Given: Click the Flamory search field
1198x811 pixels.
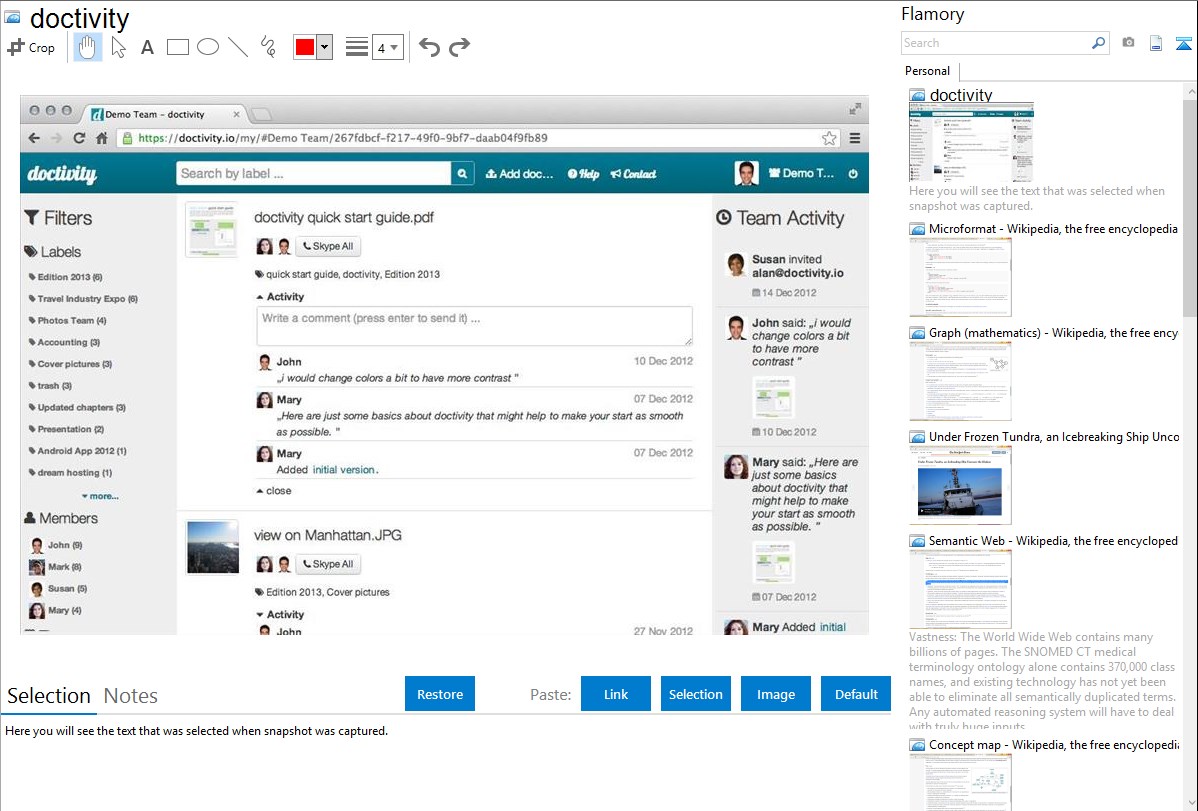Looking at the screenshot, I should [994, 43].
